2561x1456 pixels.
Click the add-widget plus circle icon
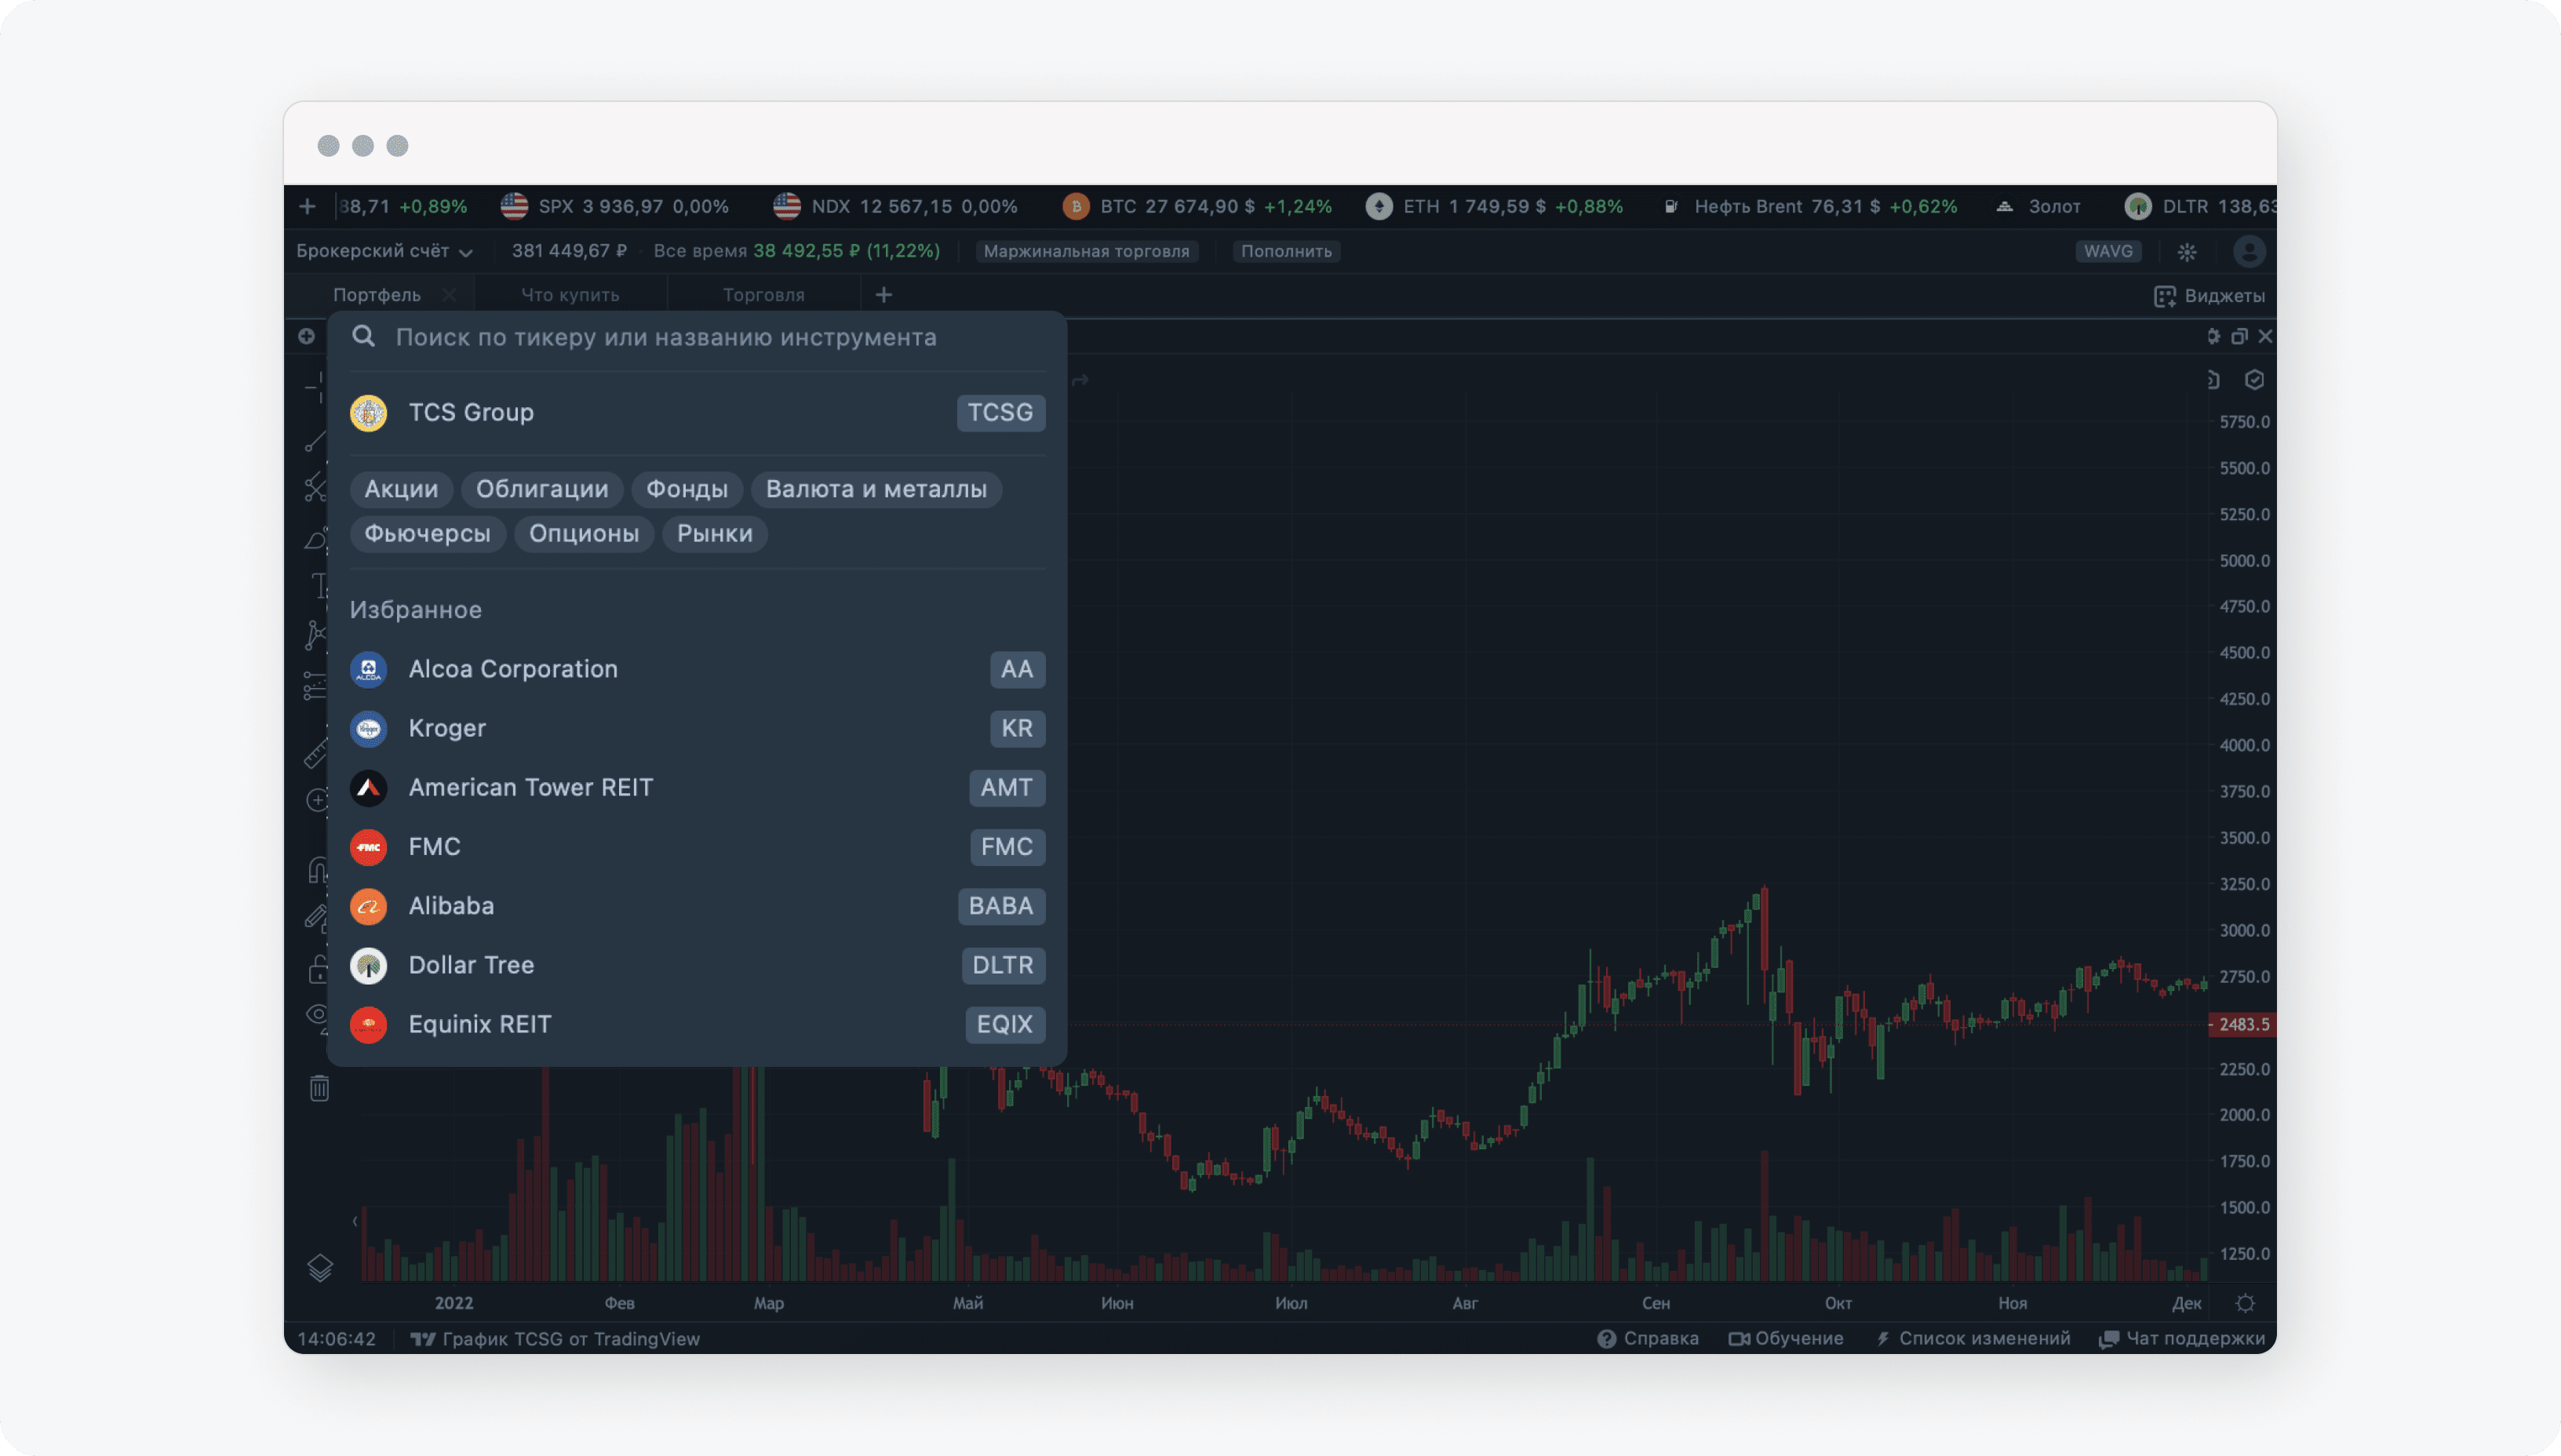(x=306, y=336)
